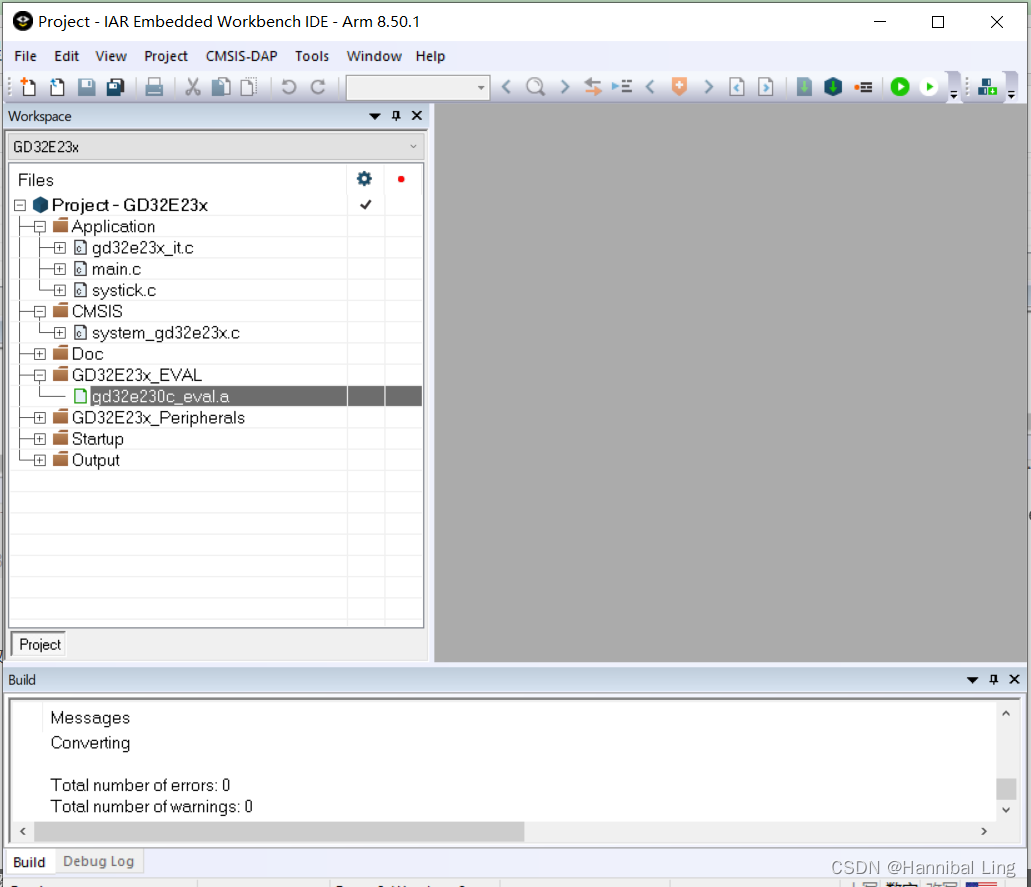Open the Tools menu

pos(312,56)
